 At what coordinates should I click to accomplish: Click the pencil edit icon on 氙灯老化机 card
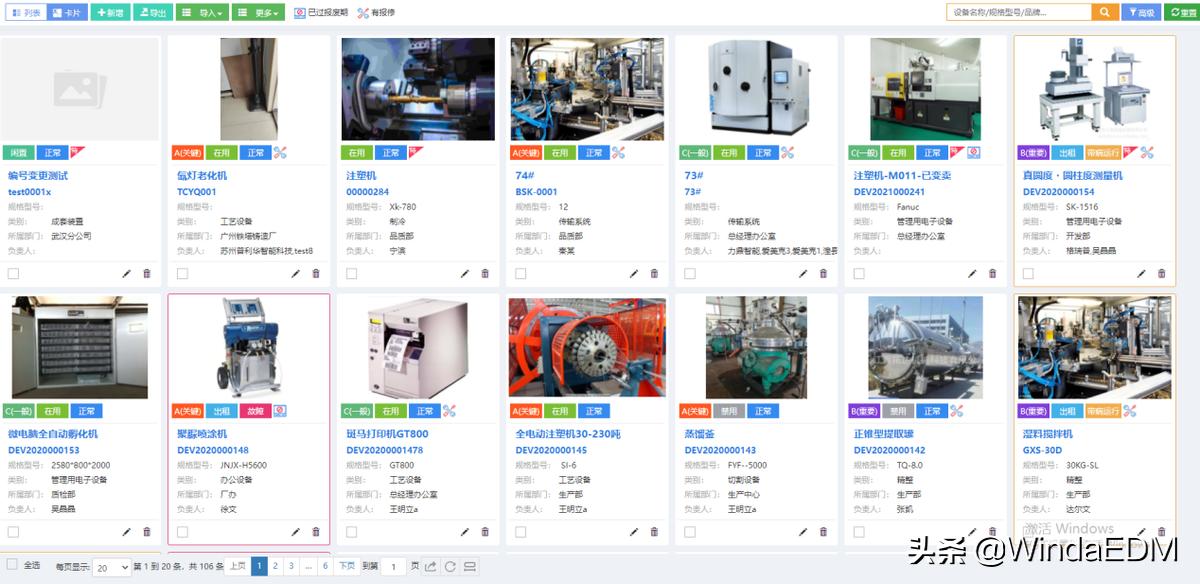coord(296,273)
